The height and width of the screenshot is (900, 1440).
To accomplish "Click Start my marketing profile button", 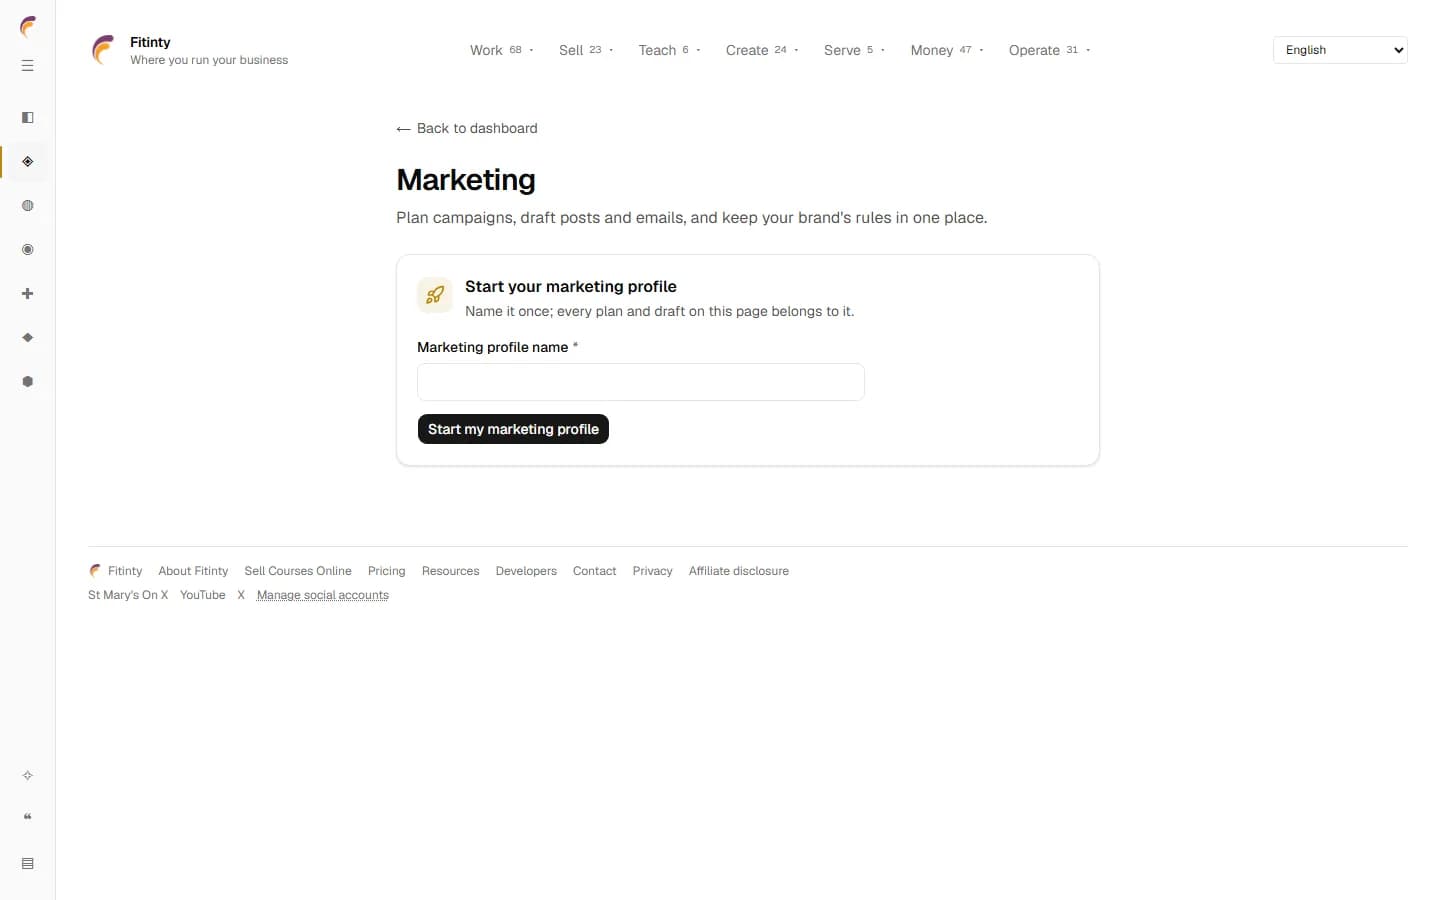I will pyautogui.click(x=513, y=429).
